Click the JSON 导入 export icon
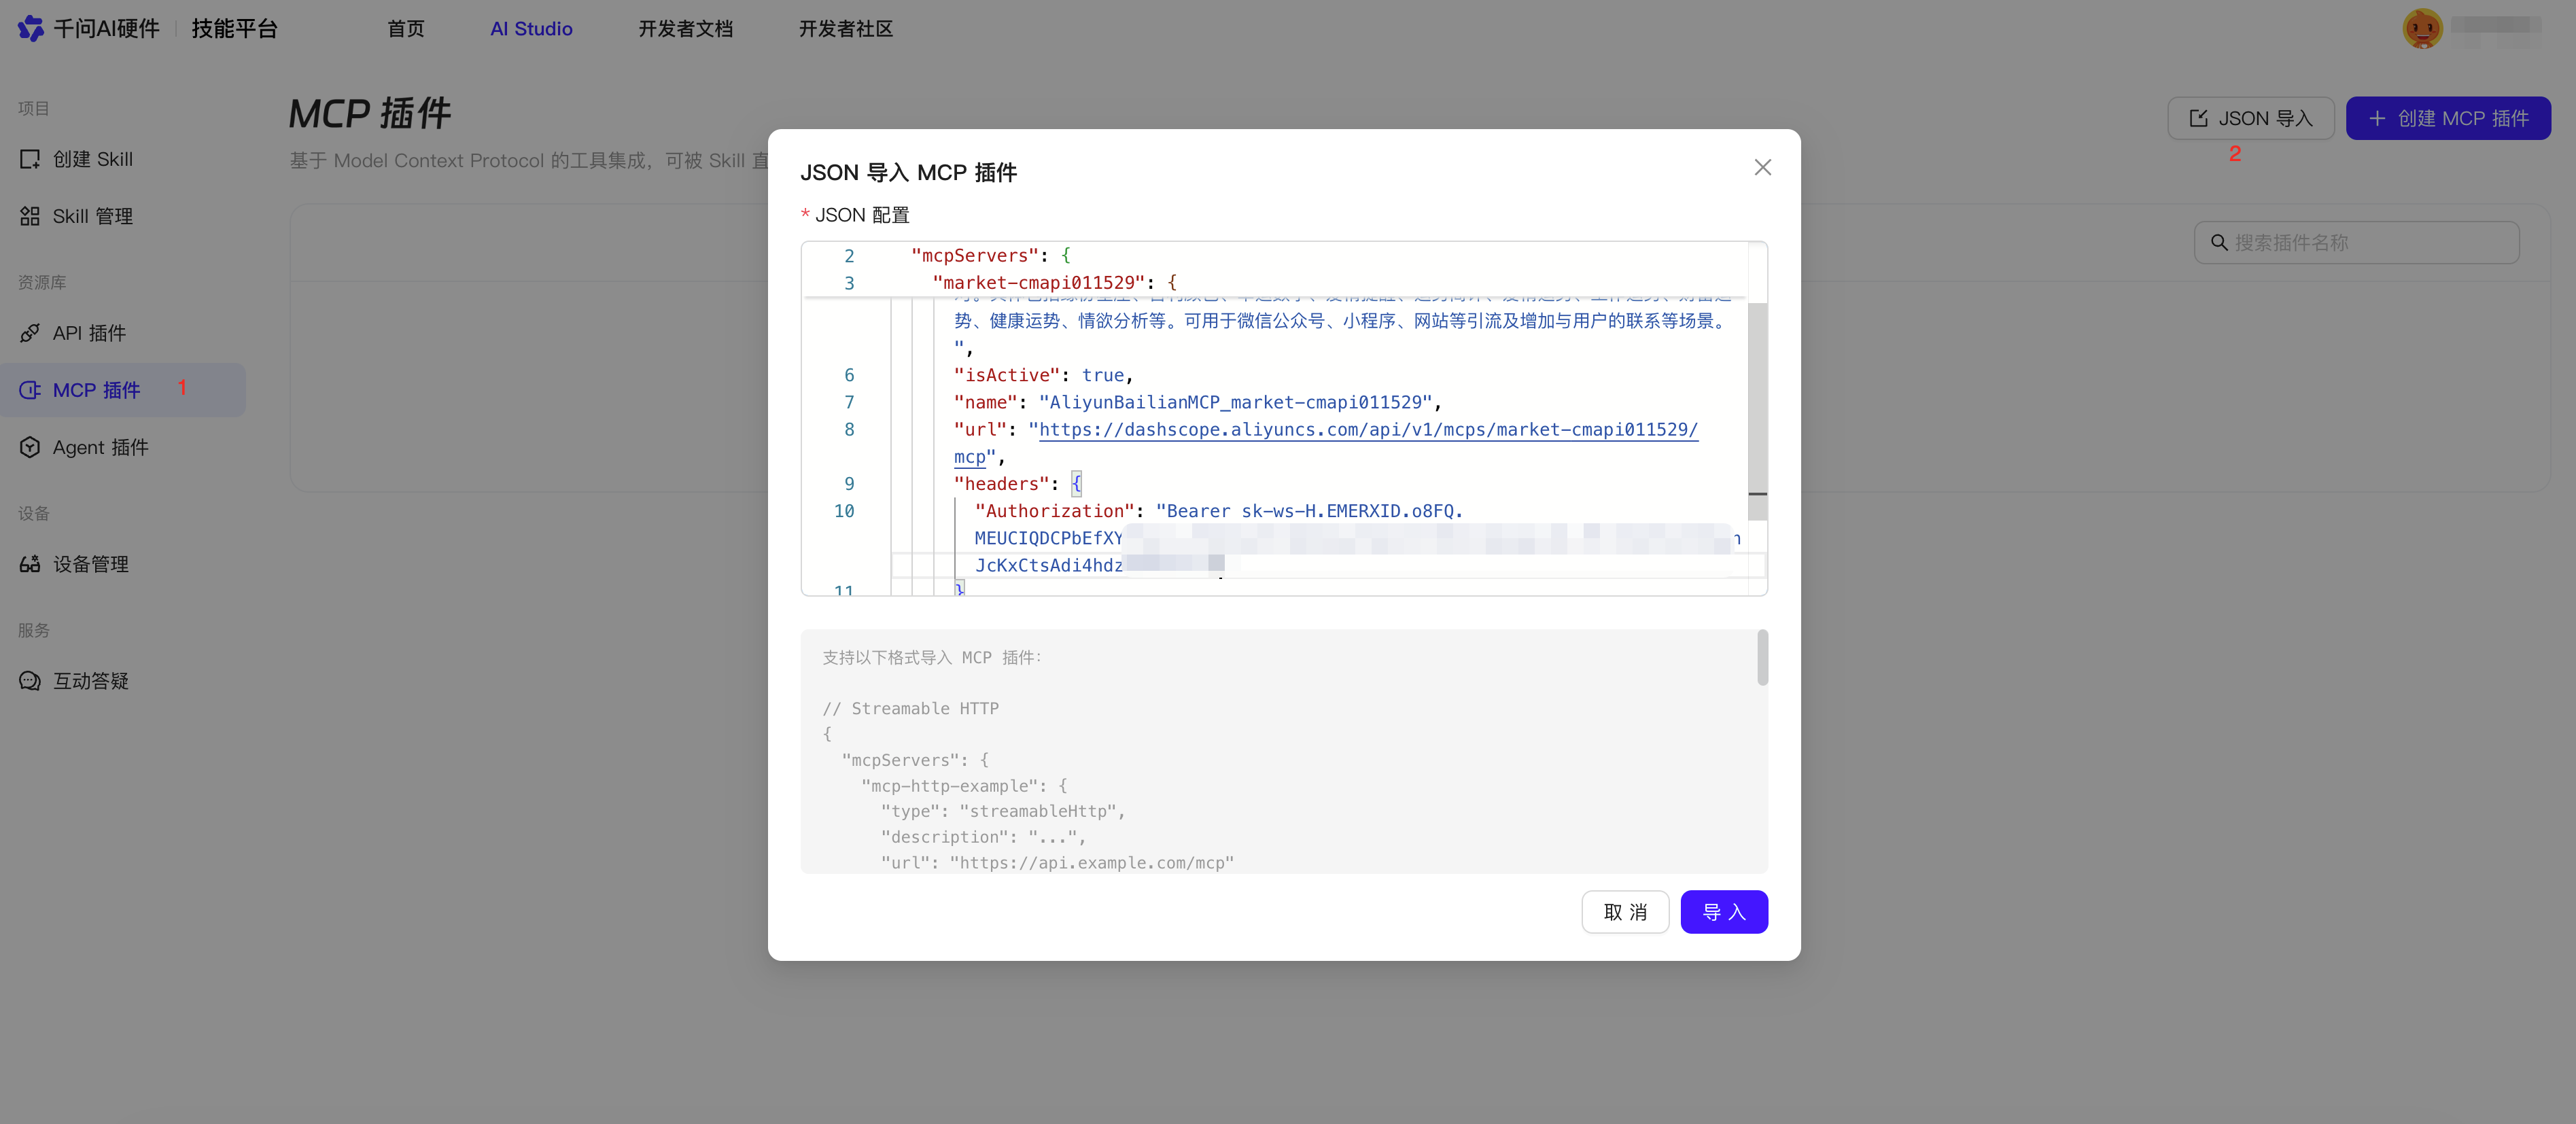Screen dimensions: 2576x1124 [2199, 118]
